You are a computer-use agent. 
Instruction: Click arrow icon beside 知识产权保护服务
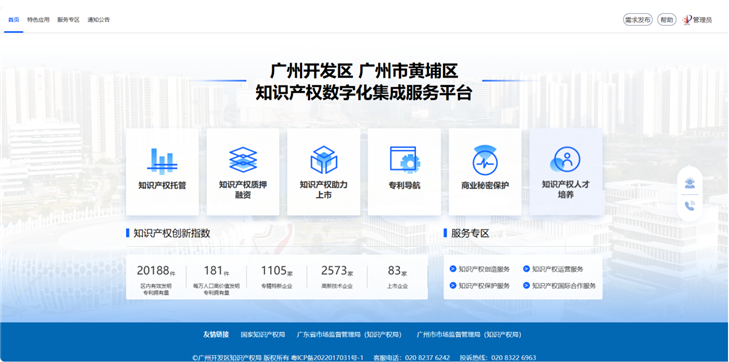(x=453, y=285)
